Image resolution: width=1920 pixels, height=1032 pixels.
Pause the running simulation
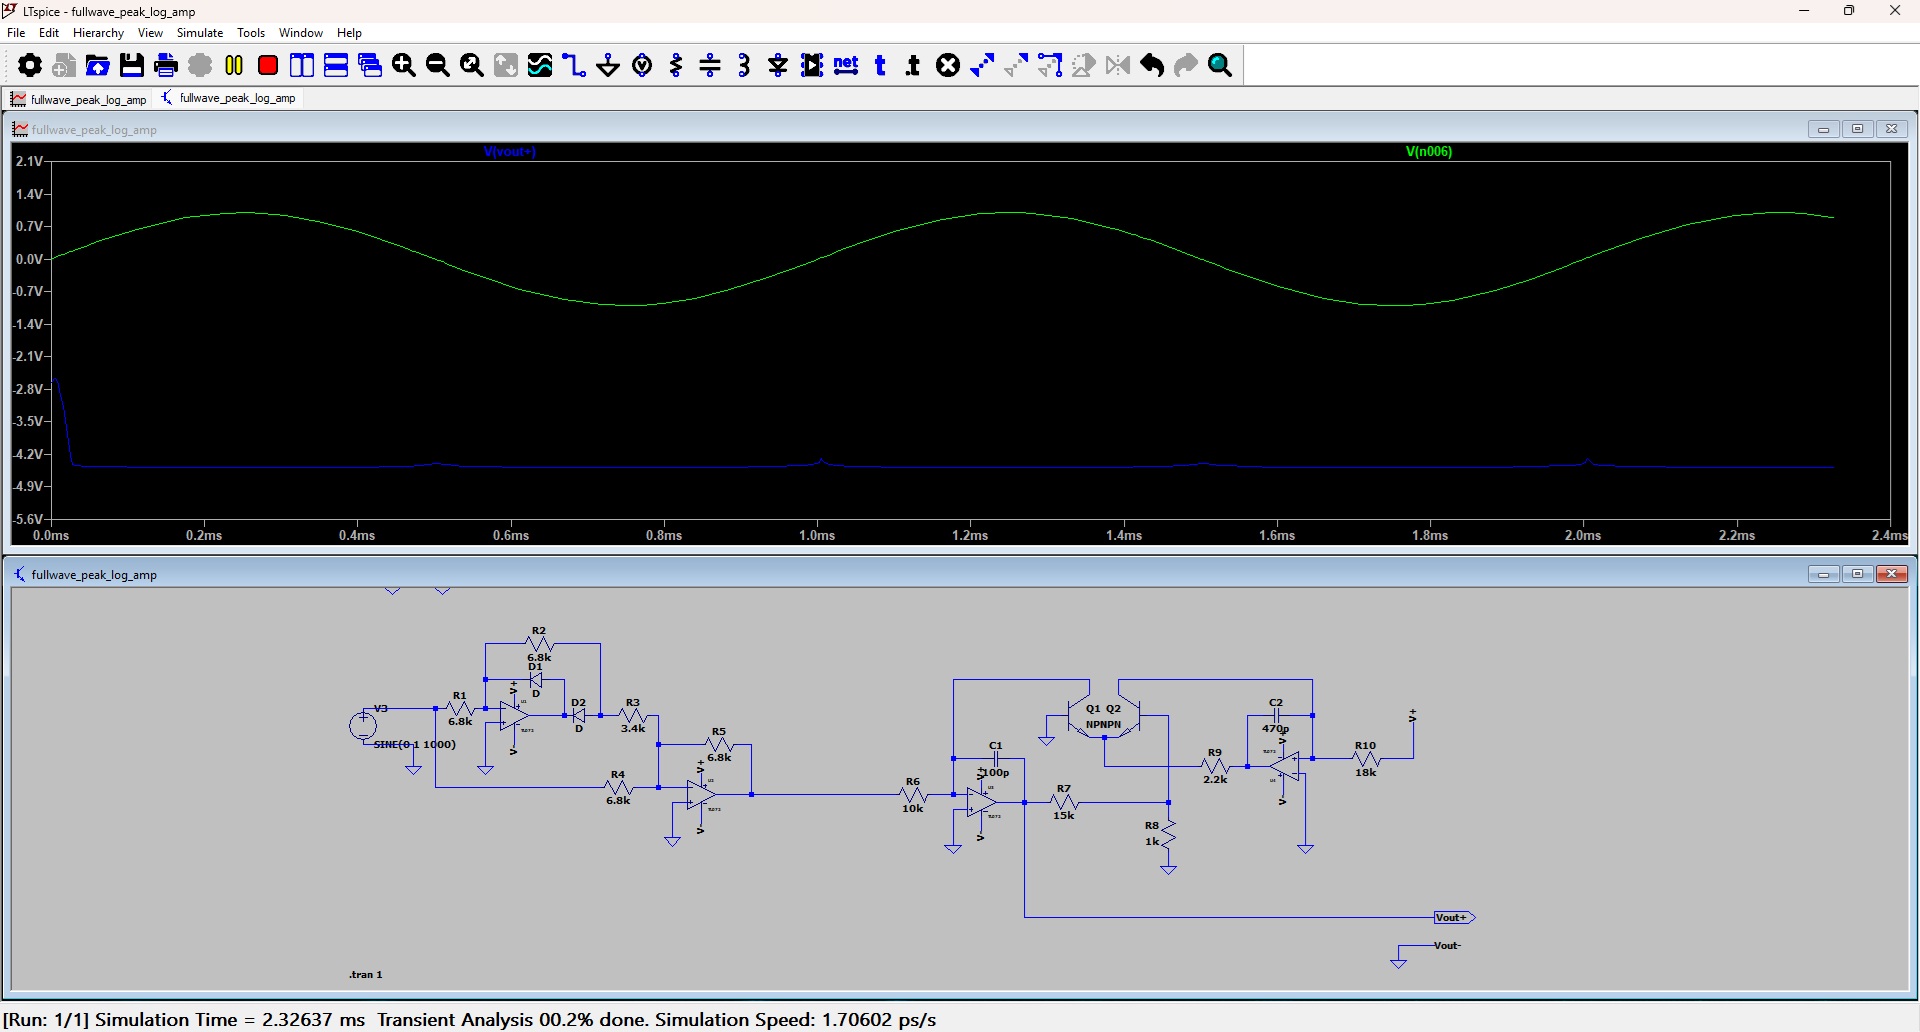tap(234, 66)
